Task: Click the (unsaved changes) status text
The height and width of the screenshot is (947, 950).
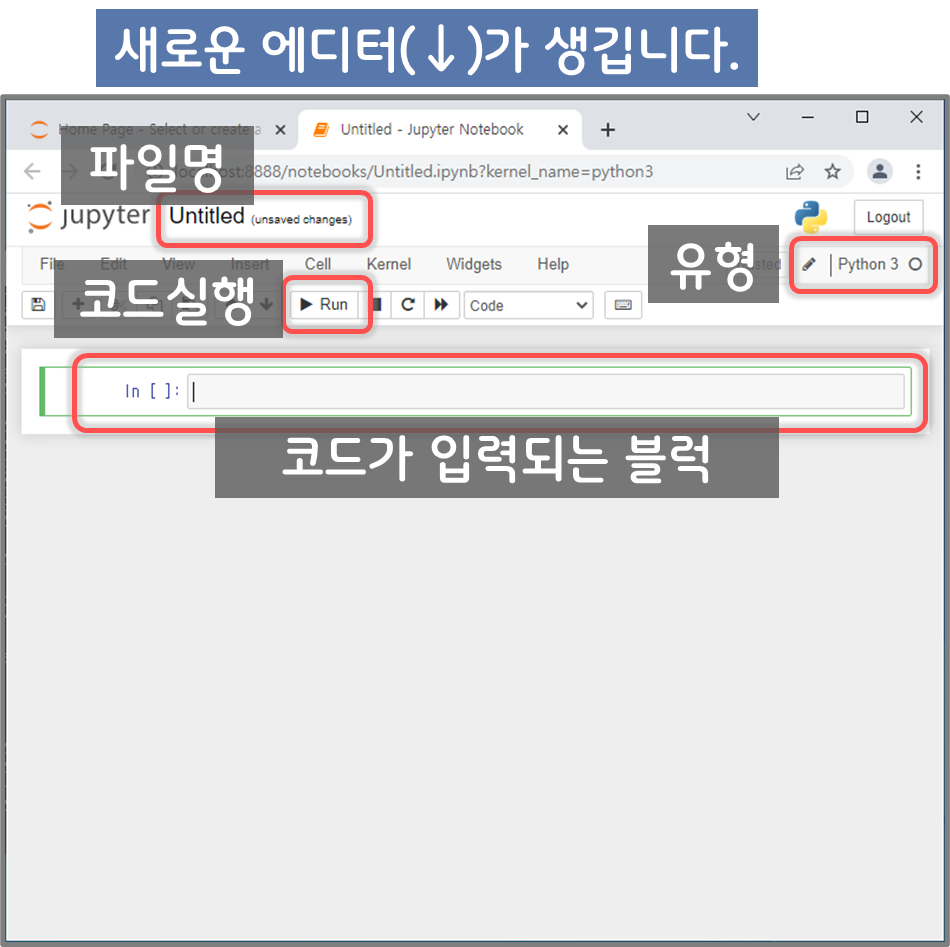Action: click(x=301, y=219)
